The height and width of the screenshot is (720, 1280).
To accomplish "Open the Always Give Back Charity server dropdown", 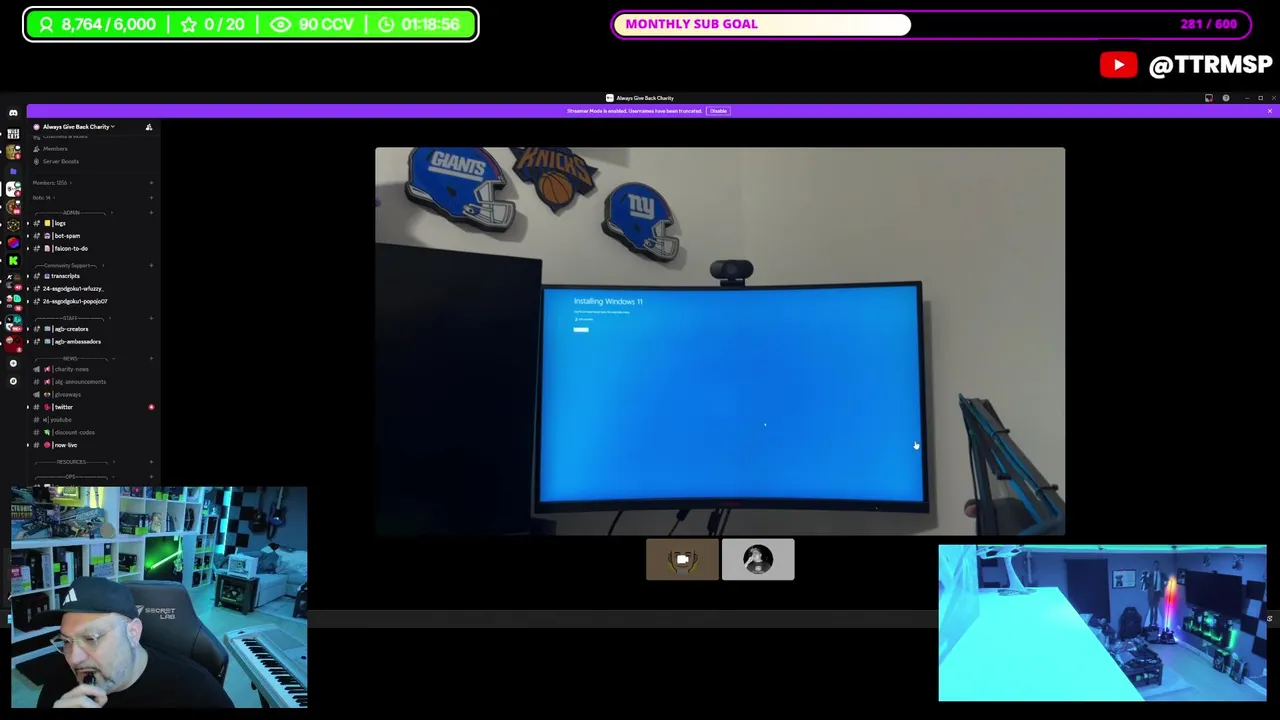I will click(x=79, y=127).
